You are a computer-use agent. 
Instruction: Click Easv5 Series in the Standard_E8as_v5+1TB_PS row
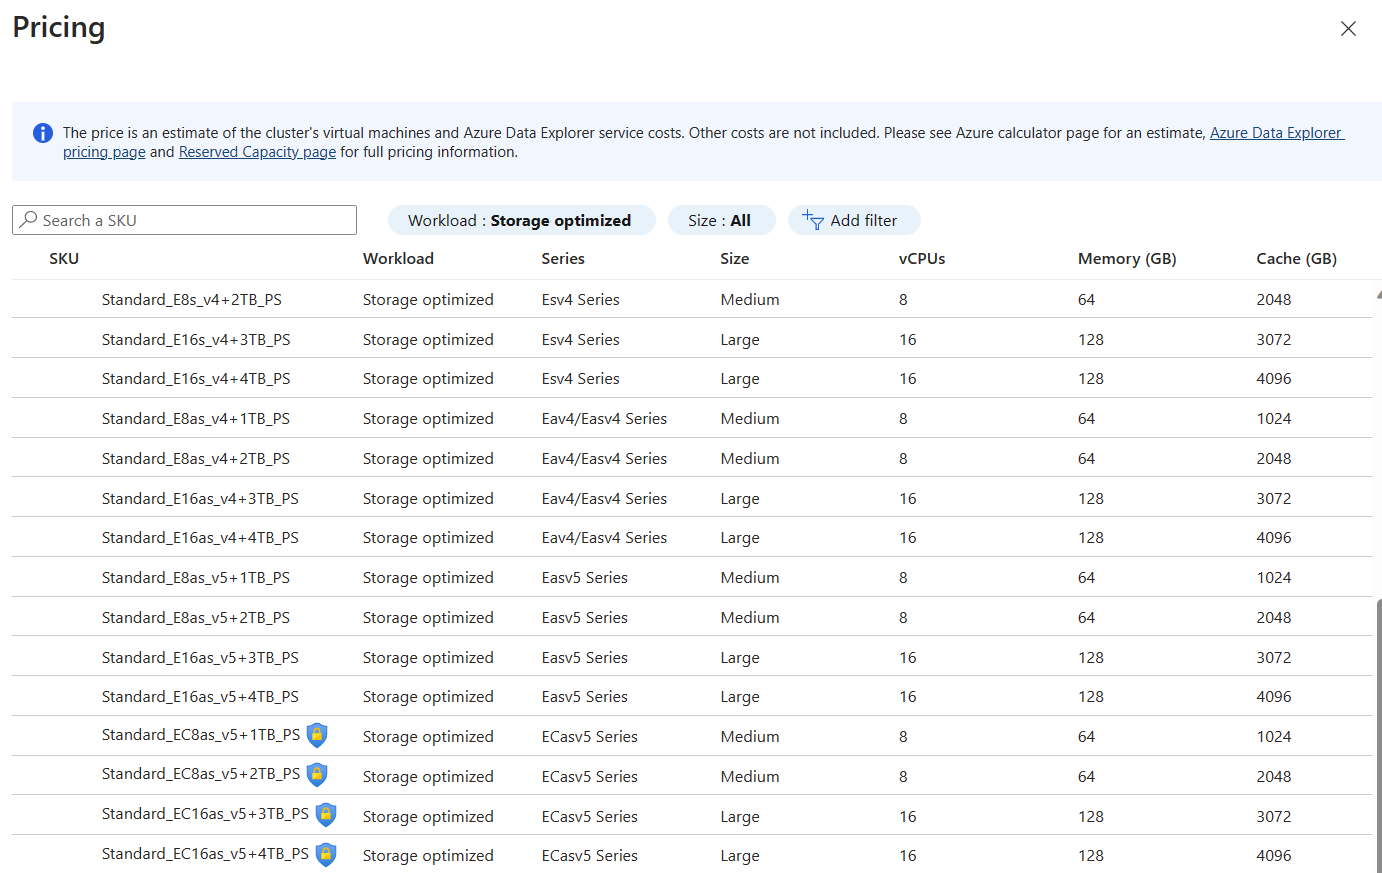[x=584, y=577]
